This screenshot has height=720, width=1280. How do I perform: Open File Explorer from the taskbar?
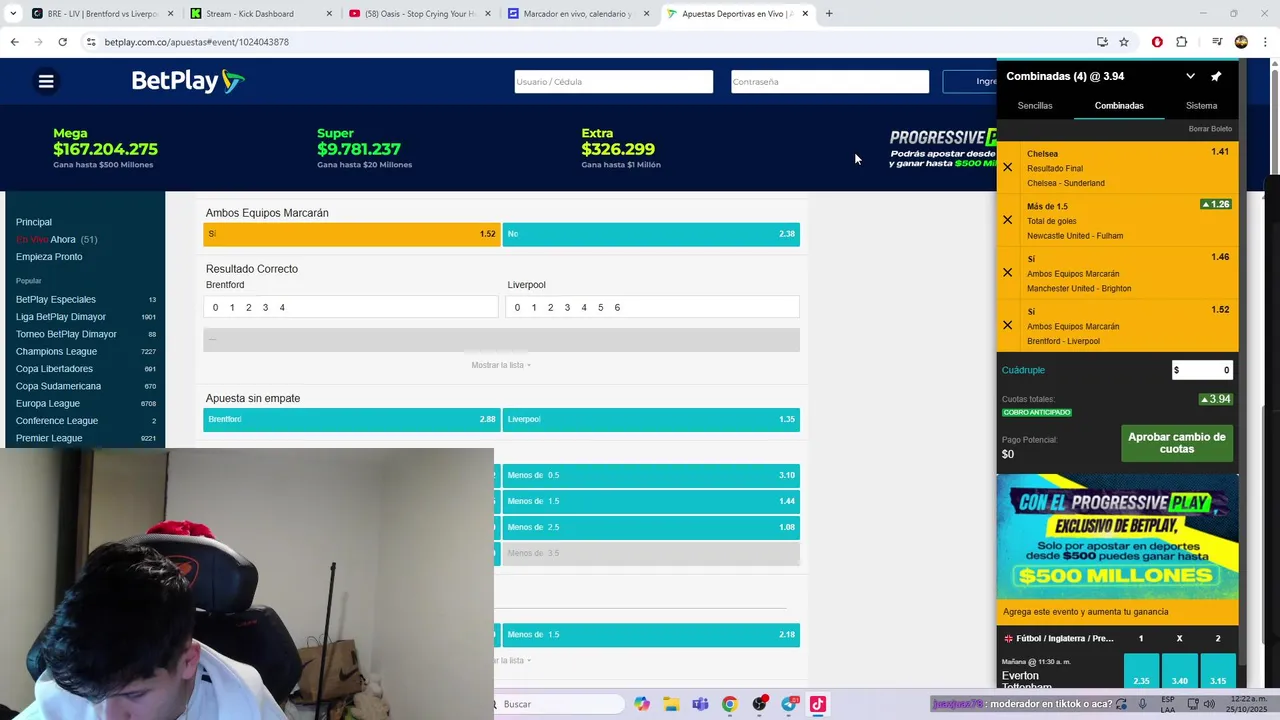coord(670,704)
